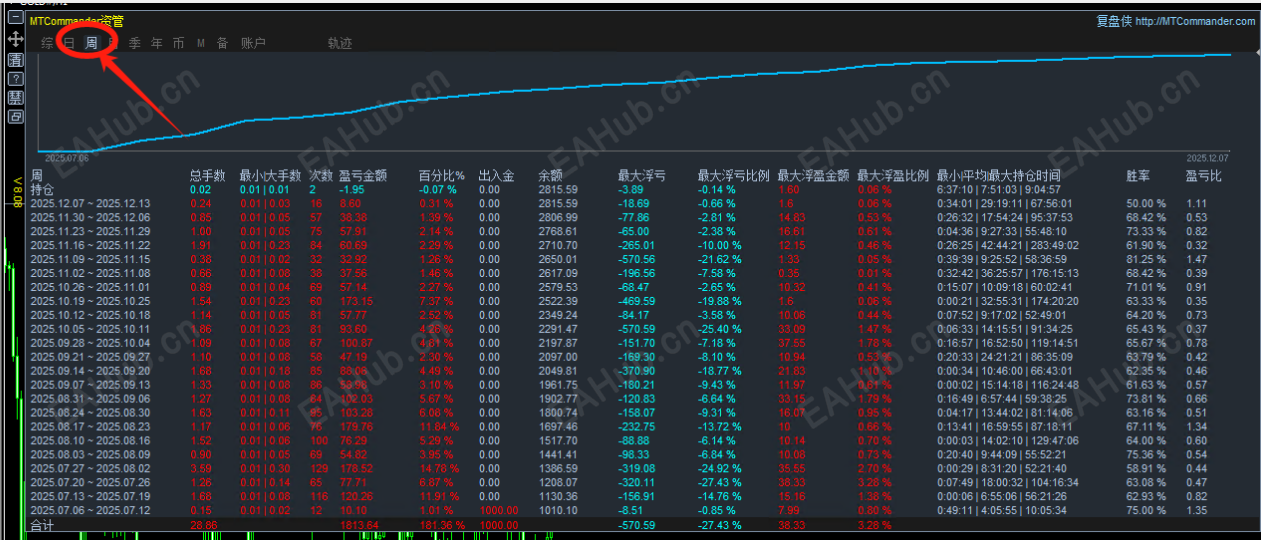1261x540 pixels.
Task: Select week row 2025.10.19 ~ 2025.10.25
Action: click(x=91, y=301)
